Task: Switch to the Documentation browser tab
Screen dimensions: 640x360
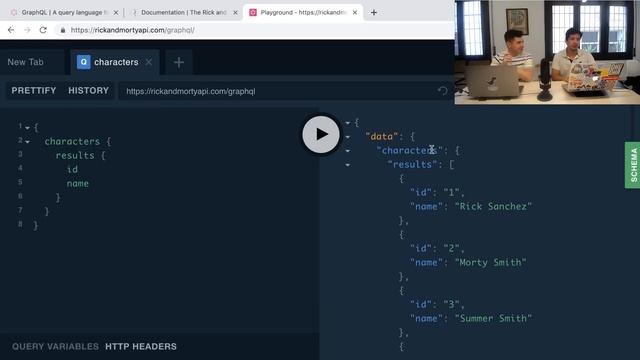Action: click(x=184, y=13)
